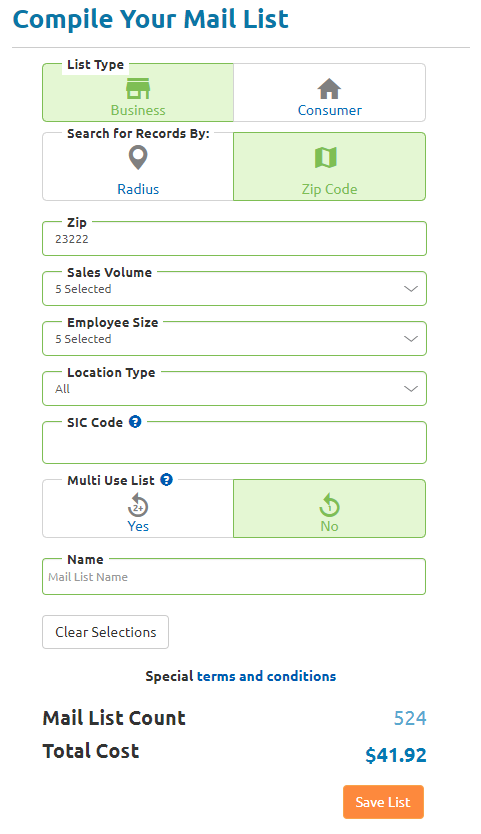Click the Business storefront icon

point(138,88)
